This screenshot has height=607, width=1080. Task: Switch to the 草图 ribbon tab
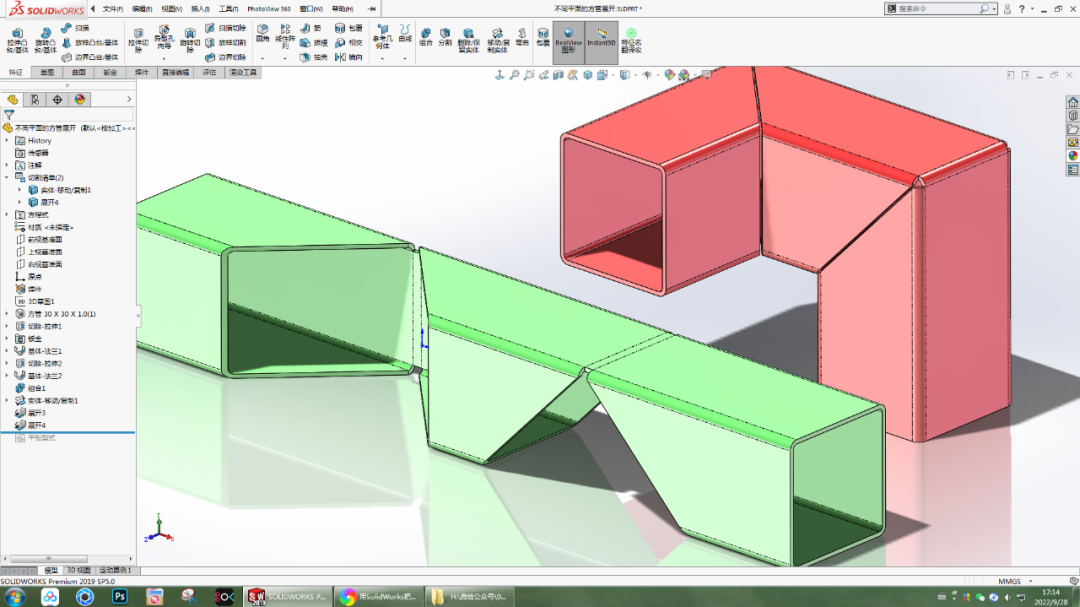click(46, 73)
